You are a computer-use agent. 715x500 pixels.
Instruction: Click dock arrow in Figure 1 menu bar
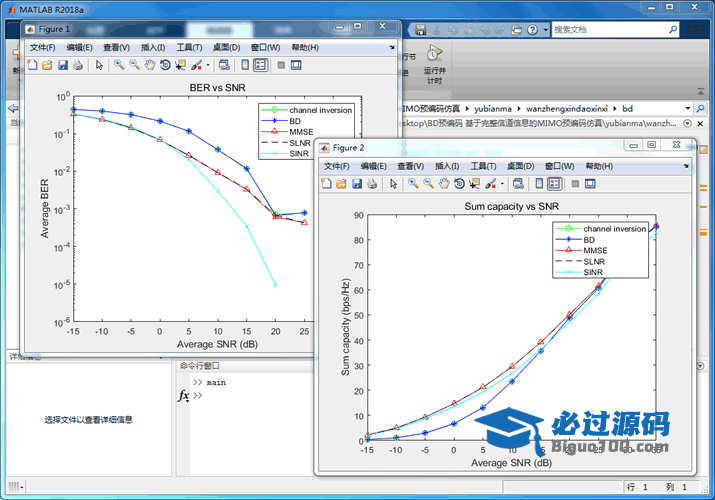[392, 47]
